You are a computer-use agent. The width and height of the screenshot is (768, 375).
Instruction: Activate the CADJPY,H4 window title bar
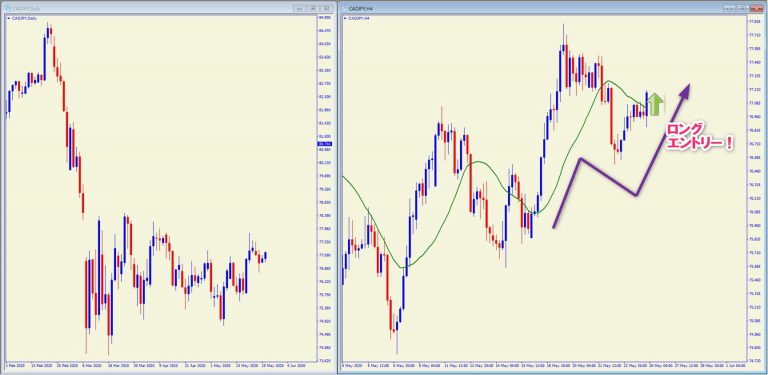pyautogui.click(x=534, y=9)
